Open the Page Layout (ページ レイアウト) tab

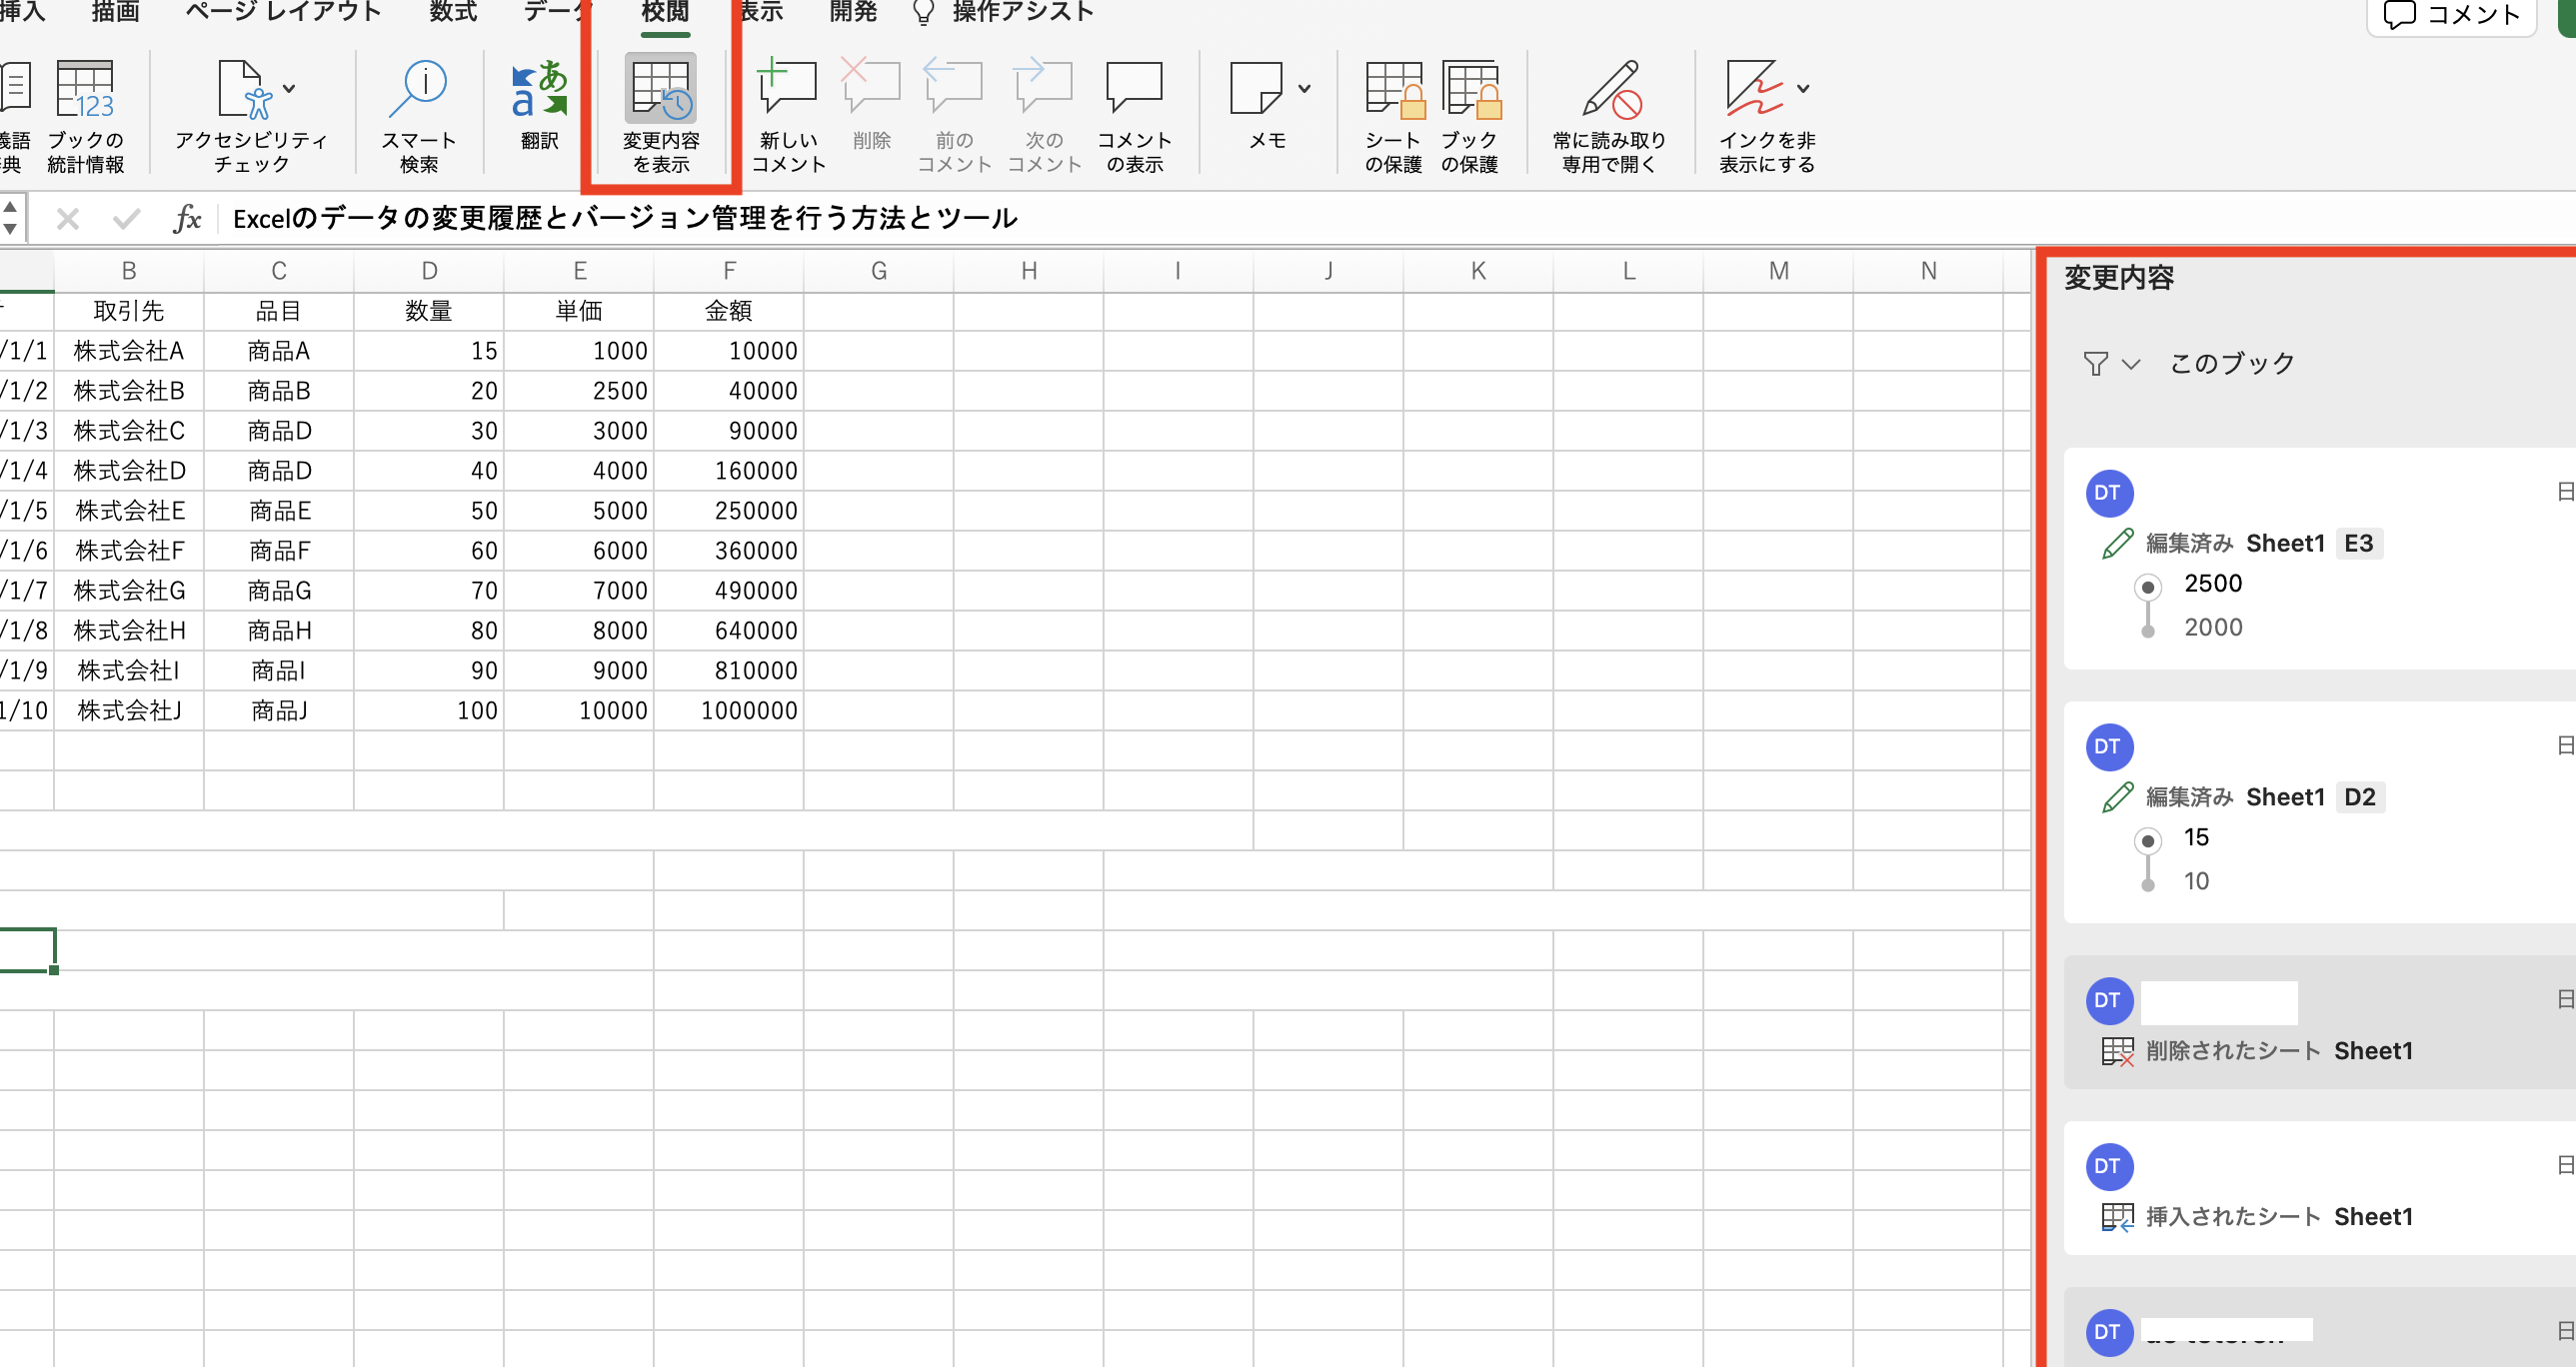point(283,12)
